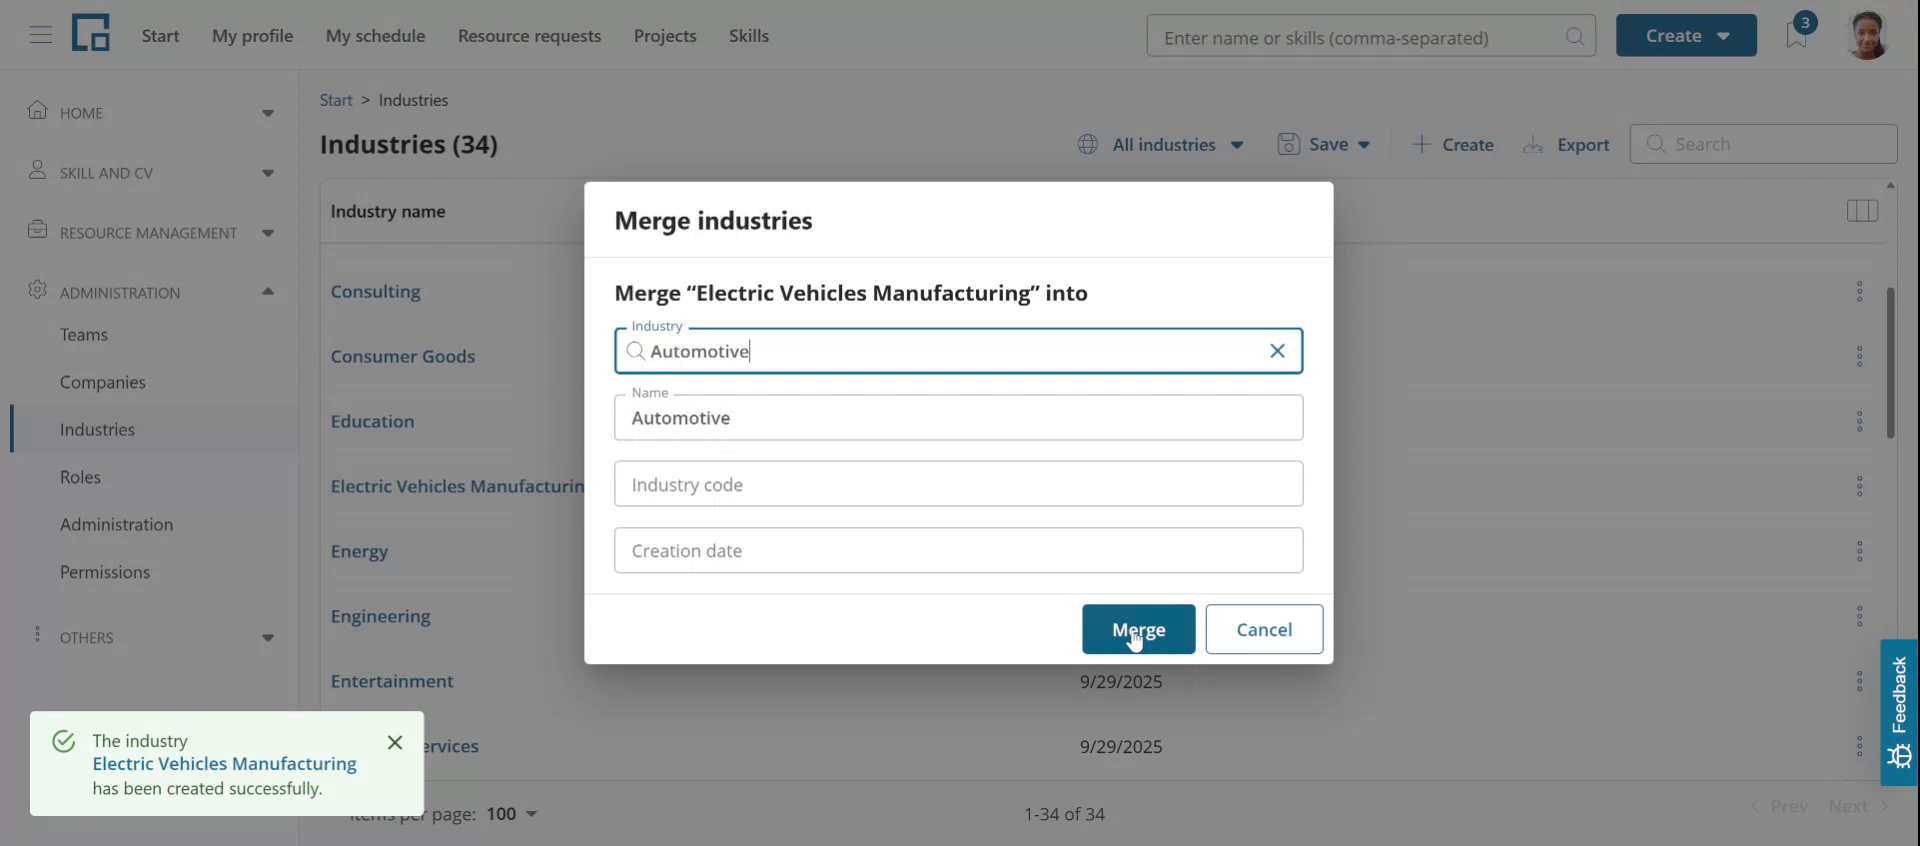The height and width of the screenshot is (846, 1920).
Task: Open Administration sub-item in sidebar
Action: 116,524
